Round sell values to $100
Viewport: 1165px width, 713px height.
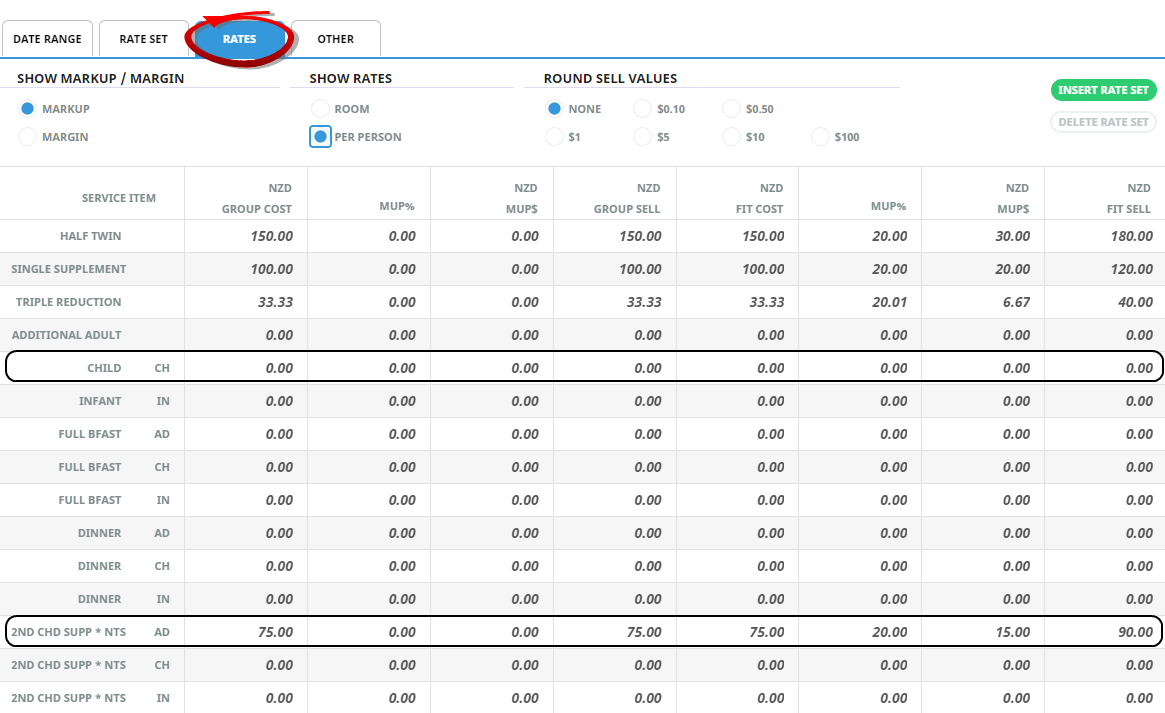coord(820,137)
